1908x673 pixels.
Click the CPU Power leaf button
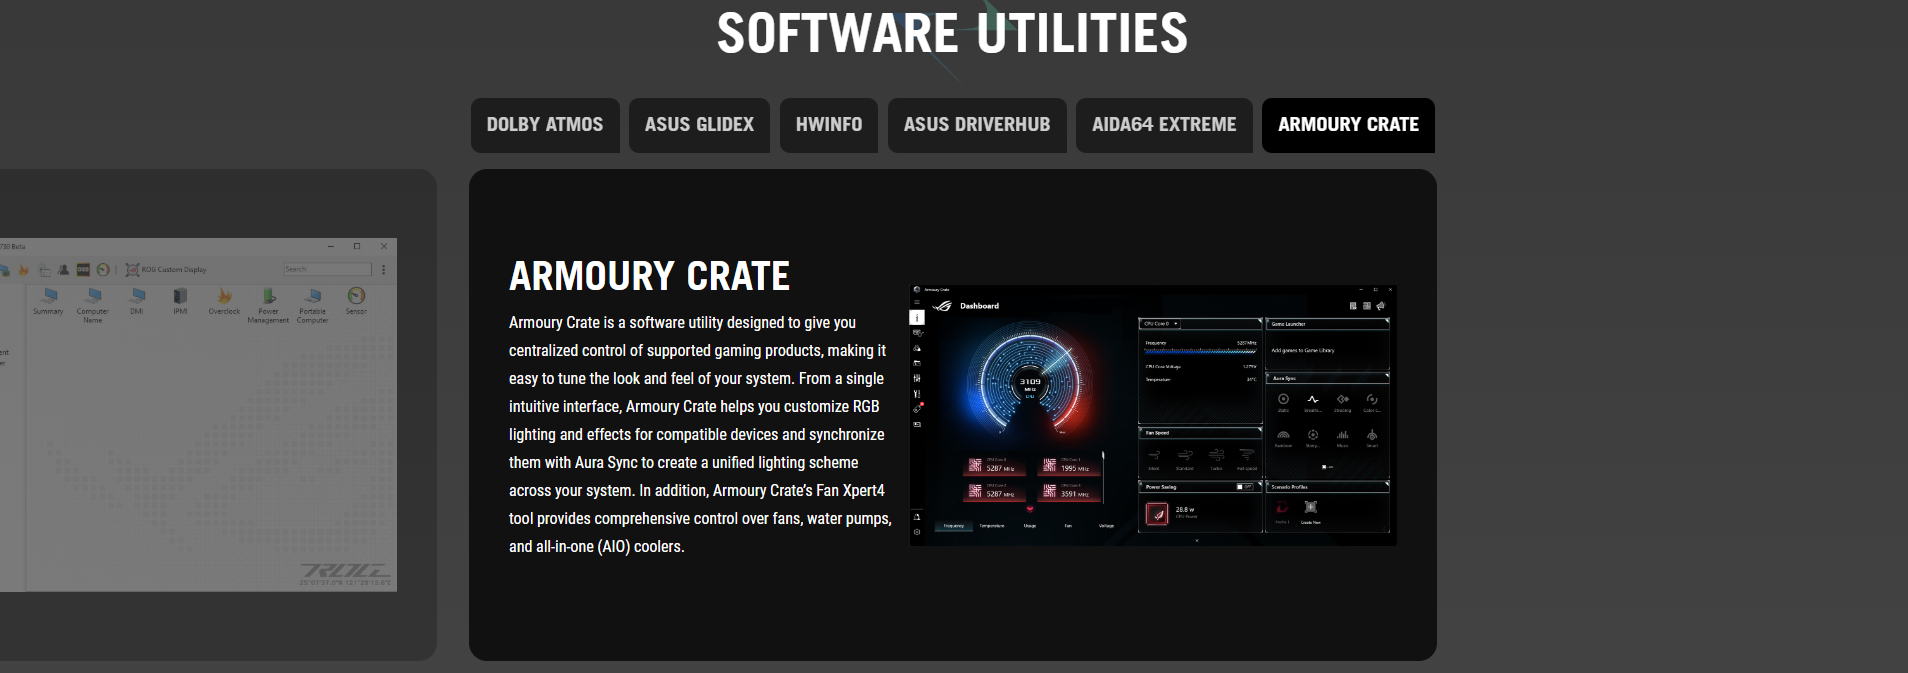click(1157, 514)
